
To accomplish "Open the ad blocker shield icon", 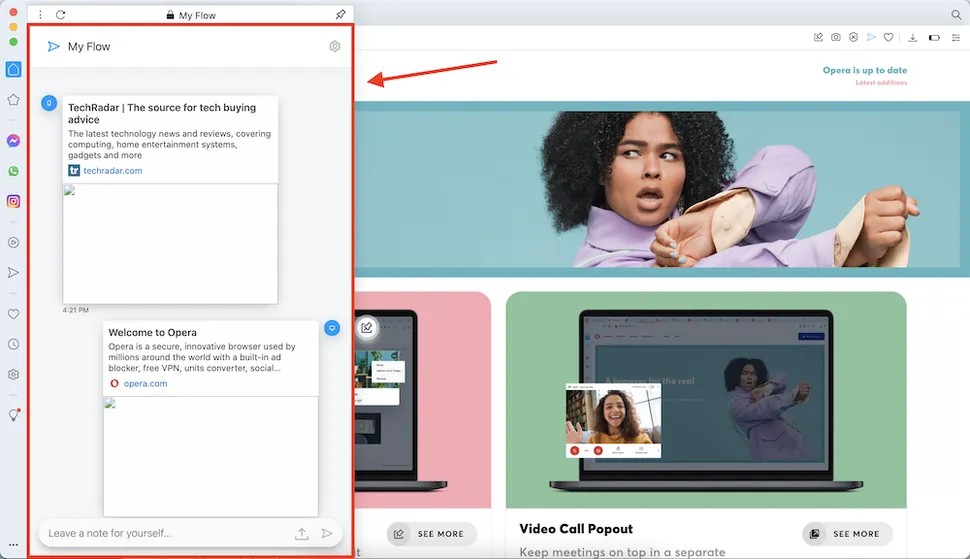I will click(853, 37).
